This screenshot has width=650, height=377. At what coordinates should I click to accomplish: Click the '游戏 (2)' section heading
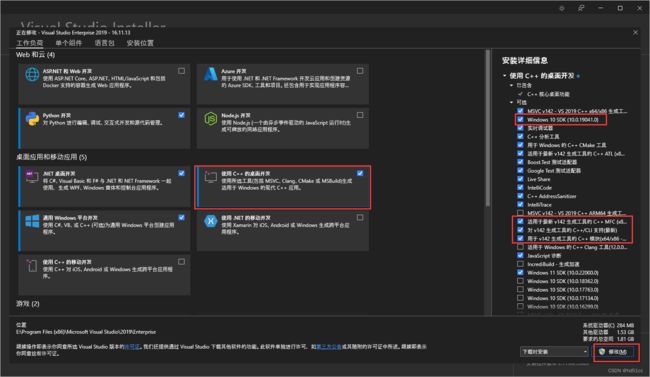pos(28,304)
